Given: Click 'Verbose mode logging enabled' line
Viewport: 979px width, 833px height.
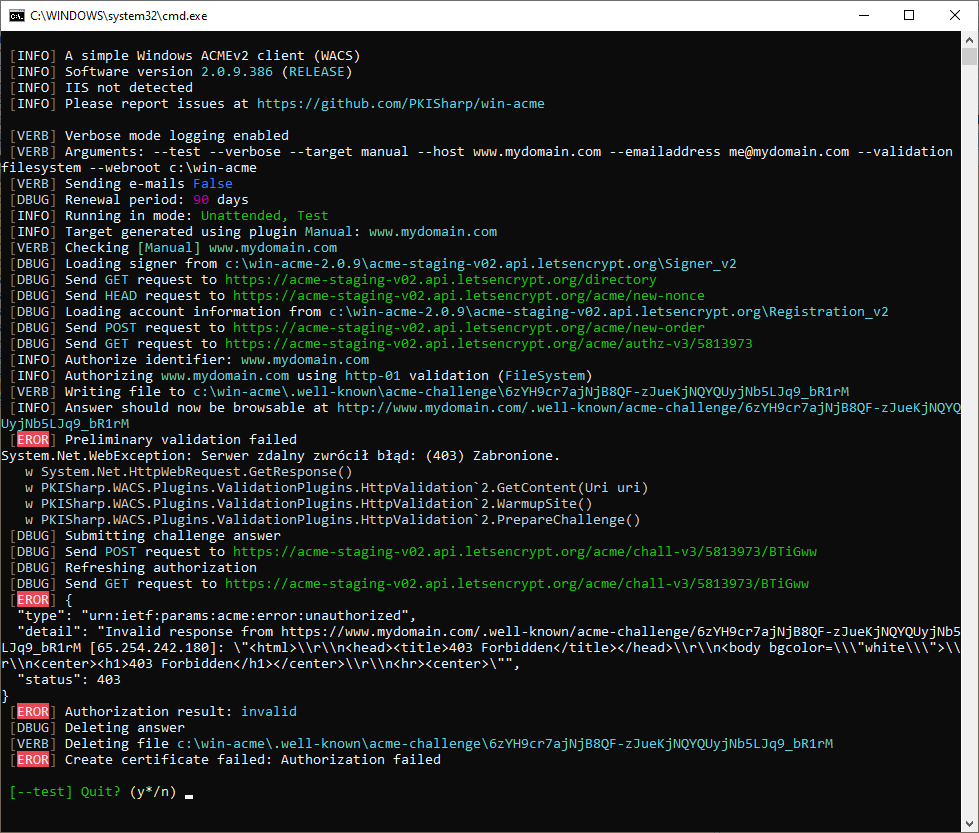Looking at the screenshot, I should pyautogui.click(x=149, y=136).
